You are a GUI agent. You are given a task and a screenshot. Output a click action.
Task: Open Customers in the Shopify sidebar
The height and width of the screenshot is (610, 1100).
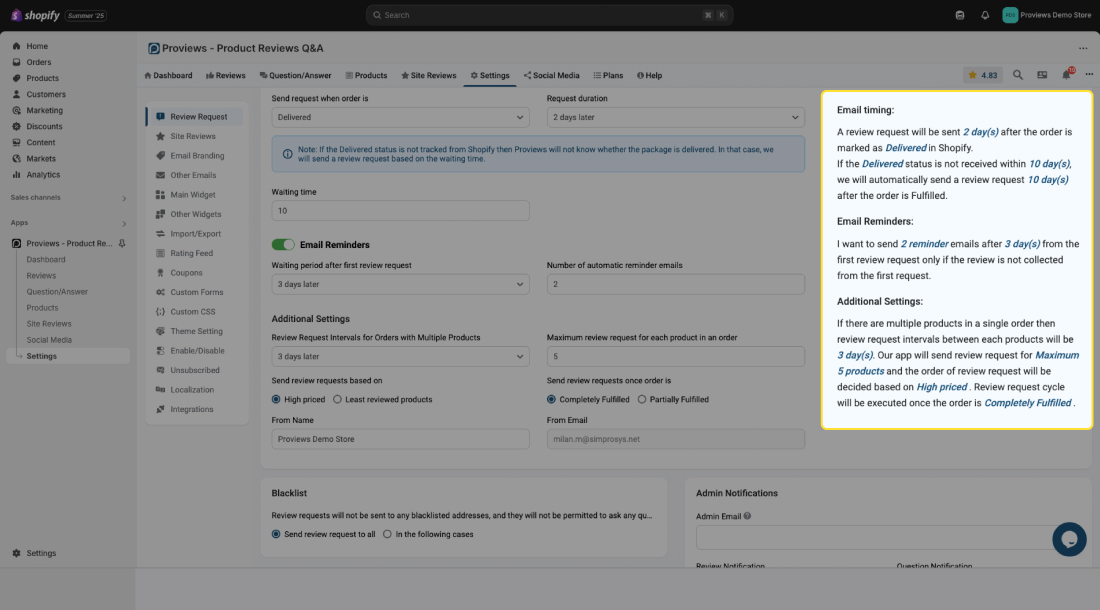[x=46, y=95]
